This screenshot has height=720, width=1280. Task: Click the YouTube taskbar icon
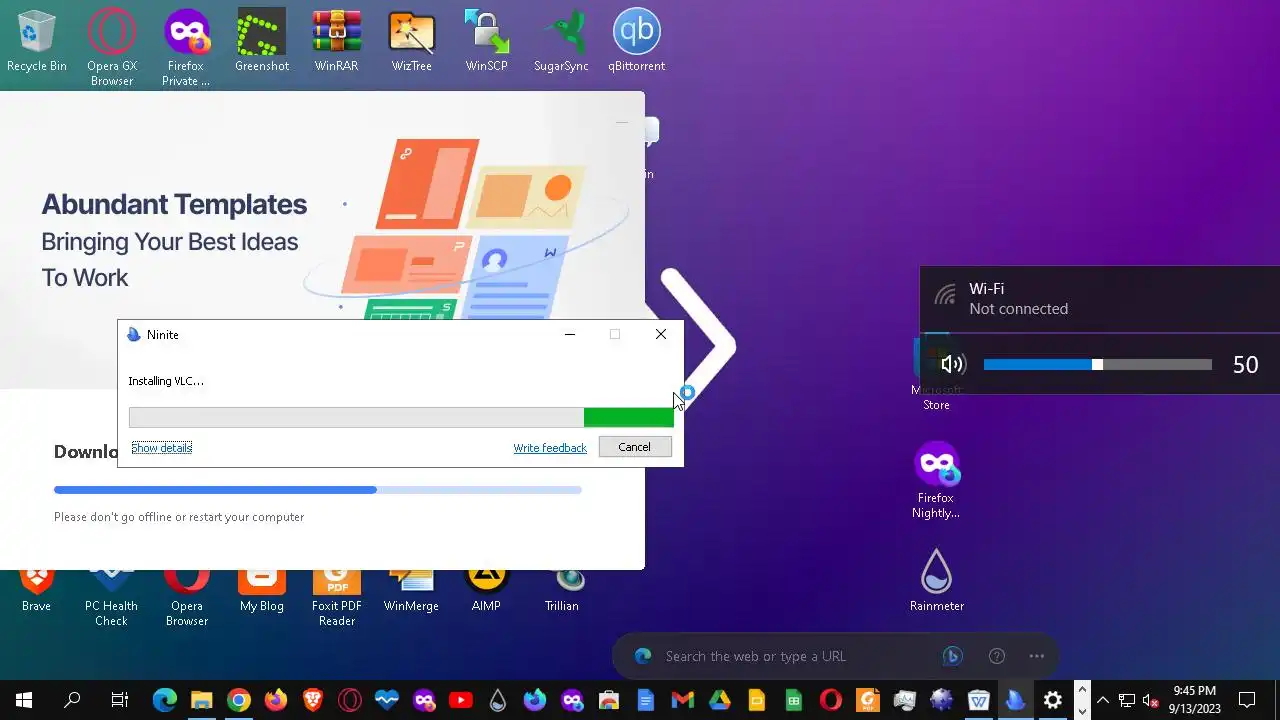pos(460,700)
